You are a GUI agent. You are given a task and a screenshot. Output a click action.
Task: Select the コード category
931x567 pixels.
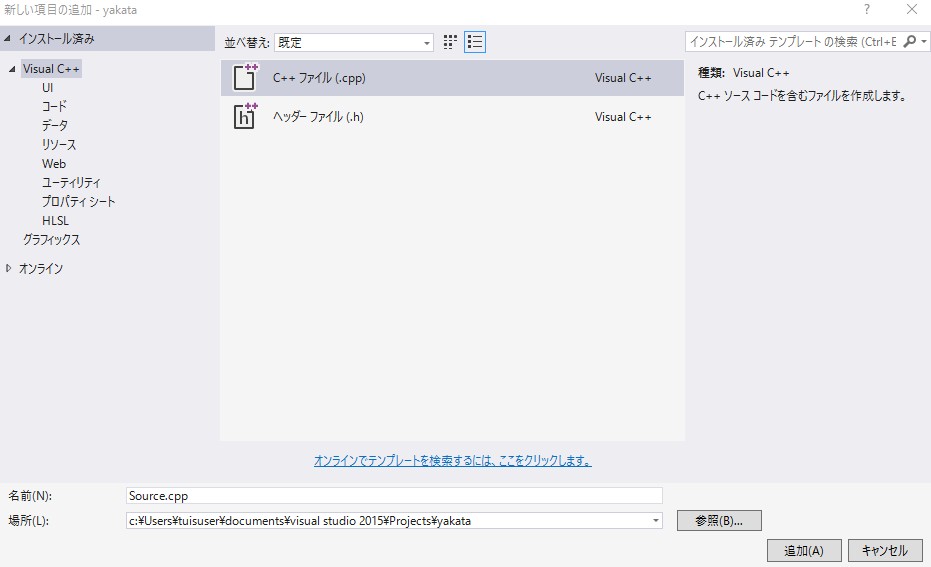[54, 107]
